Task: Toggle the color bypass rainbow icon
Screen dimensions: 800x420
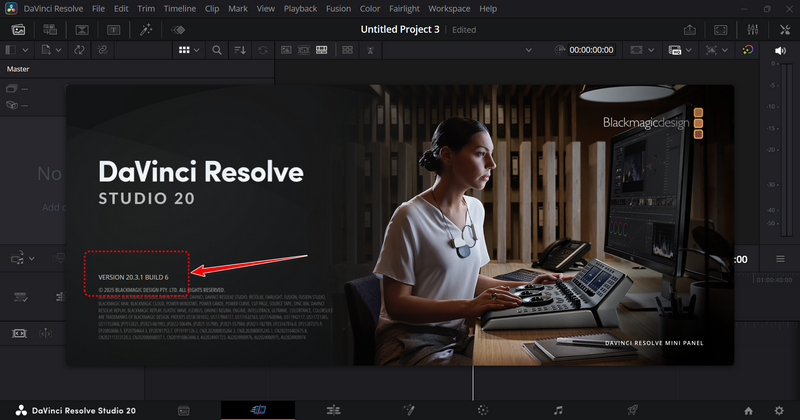Action: tap(748, 49)
